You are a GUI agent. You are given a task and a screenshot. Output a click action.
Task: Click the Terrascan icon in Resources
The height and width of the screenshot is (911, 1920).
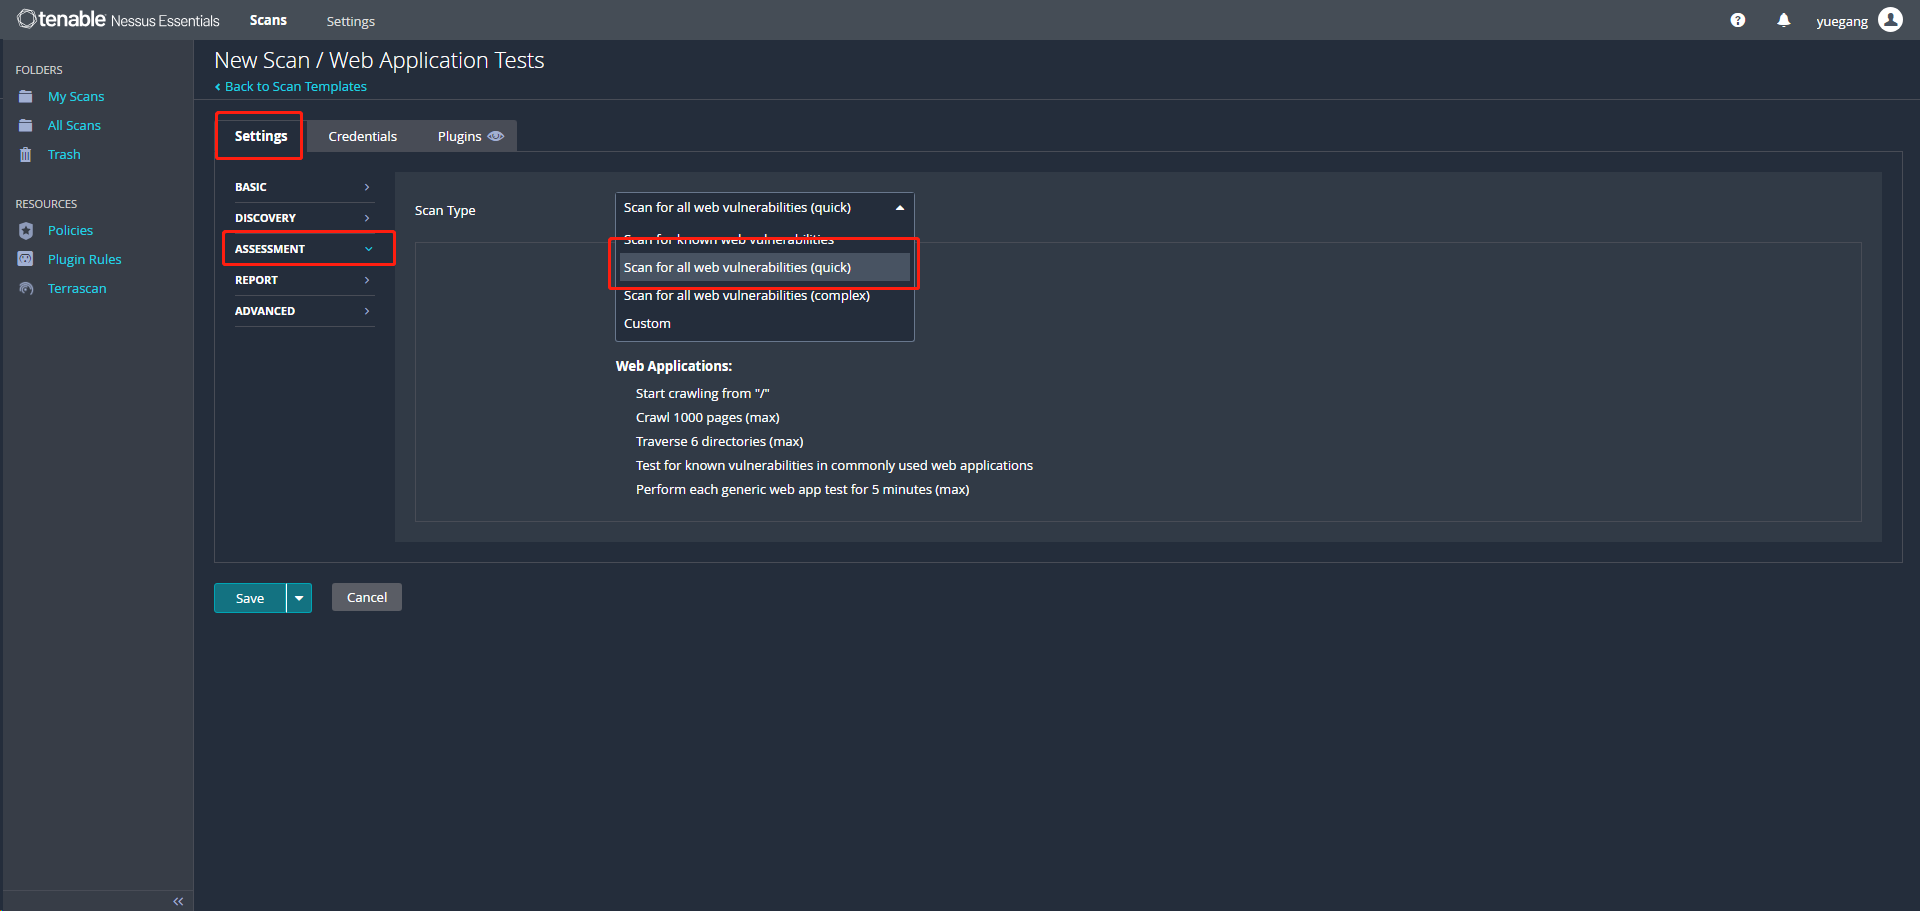coord(26,288)
